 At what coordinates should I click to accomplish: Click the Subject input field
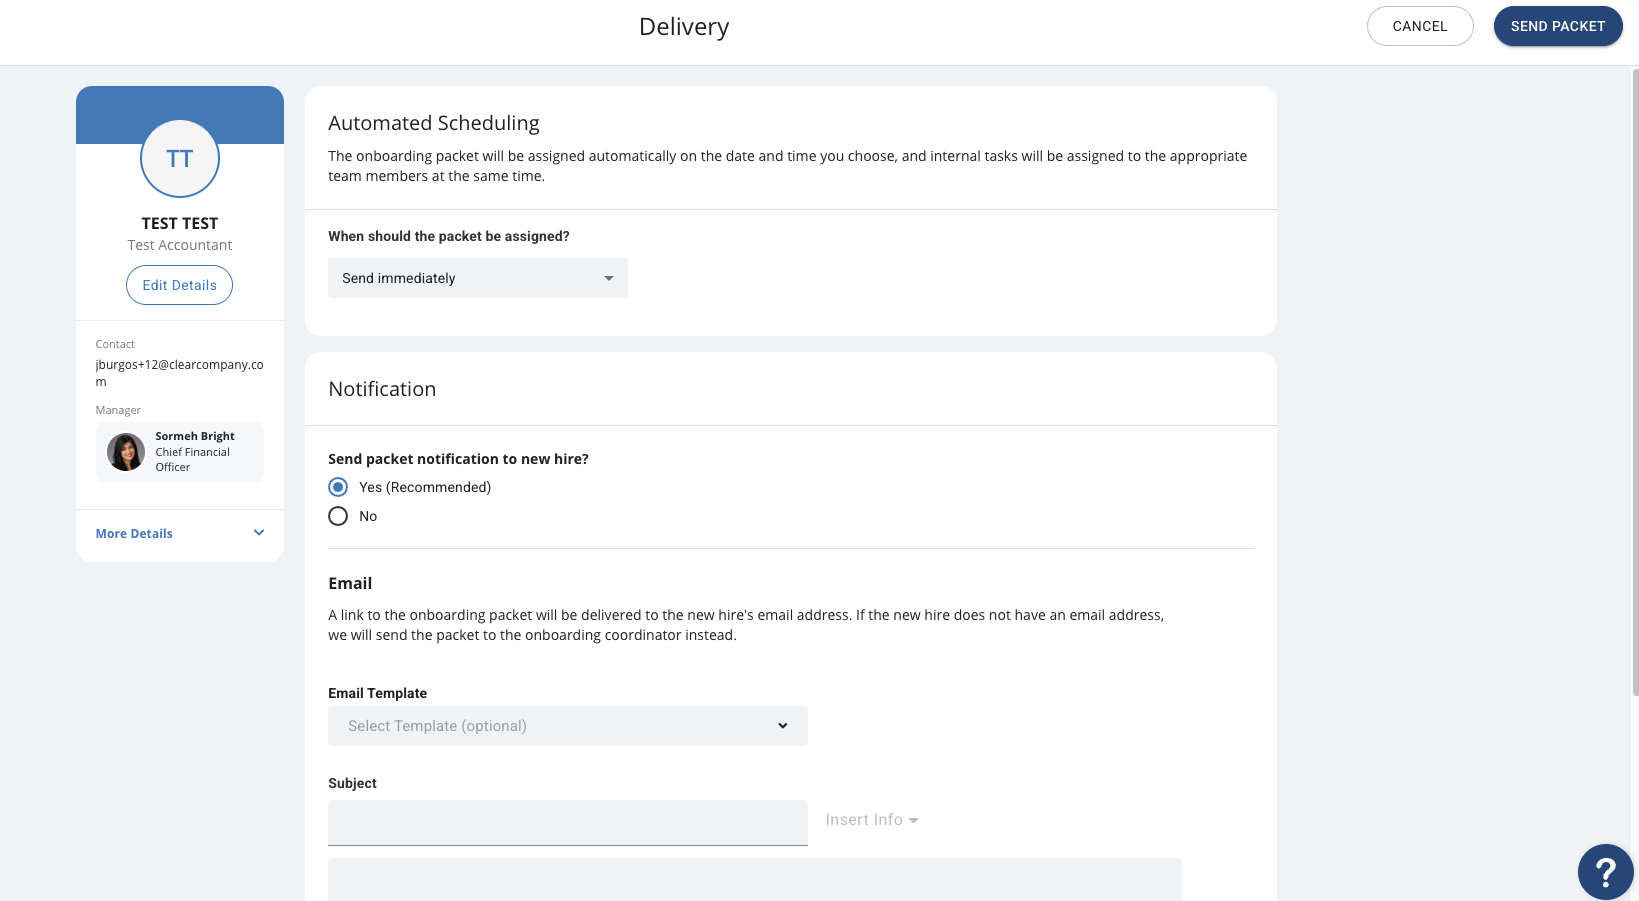tap(568, 822)
